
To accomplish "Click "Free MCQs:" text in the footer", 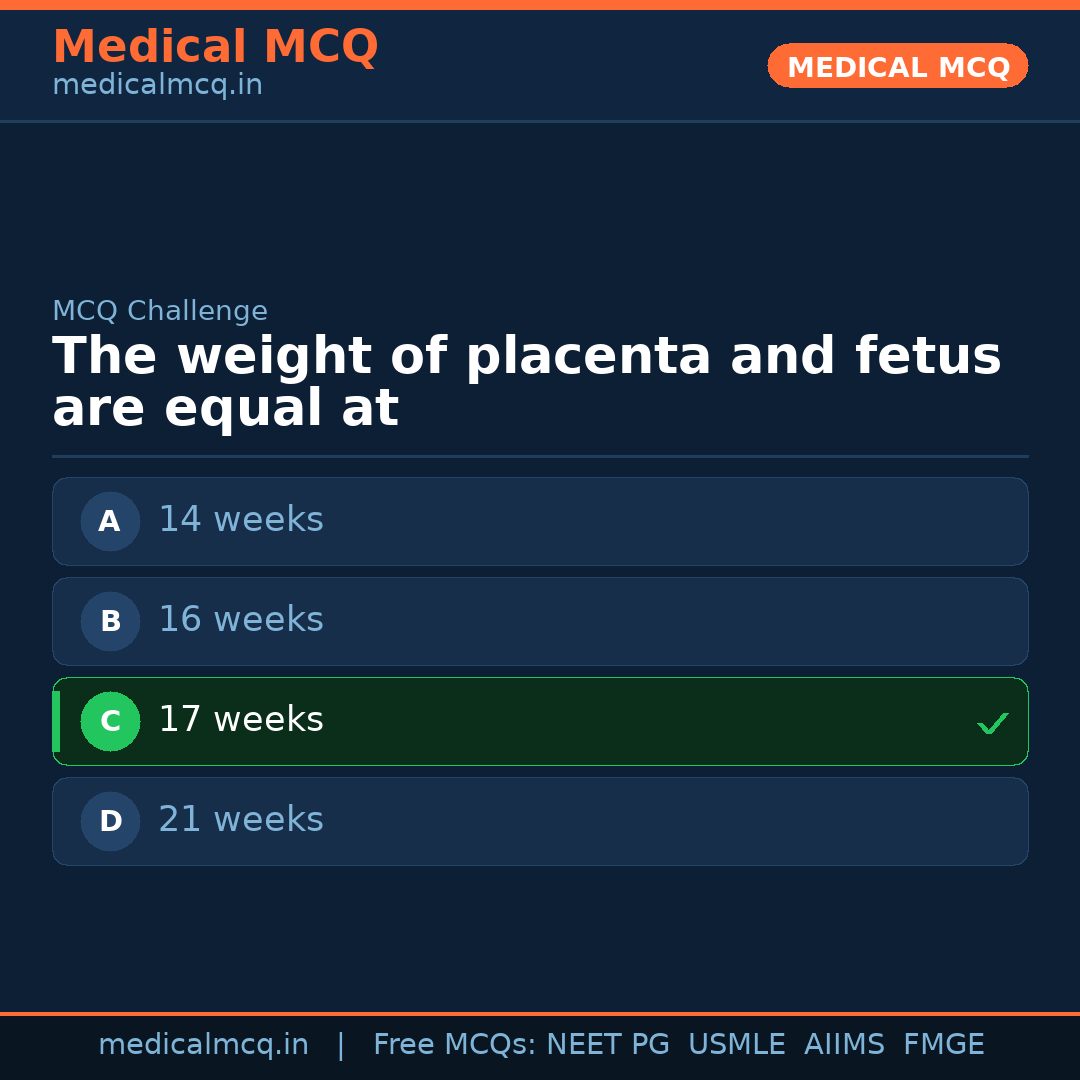I will pos(455,1045).
